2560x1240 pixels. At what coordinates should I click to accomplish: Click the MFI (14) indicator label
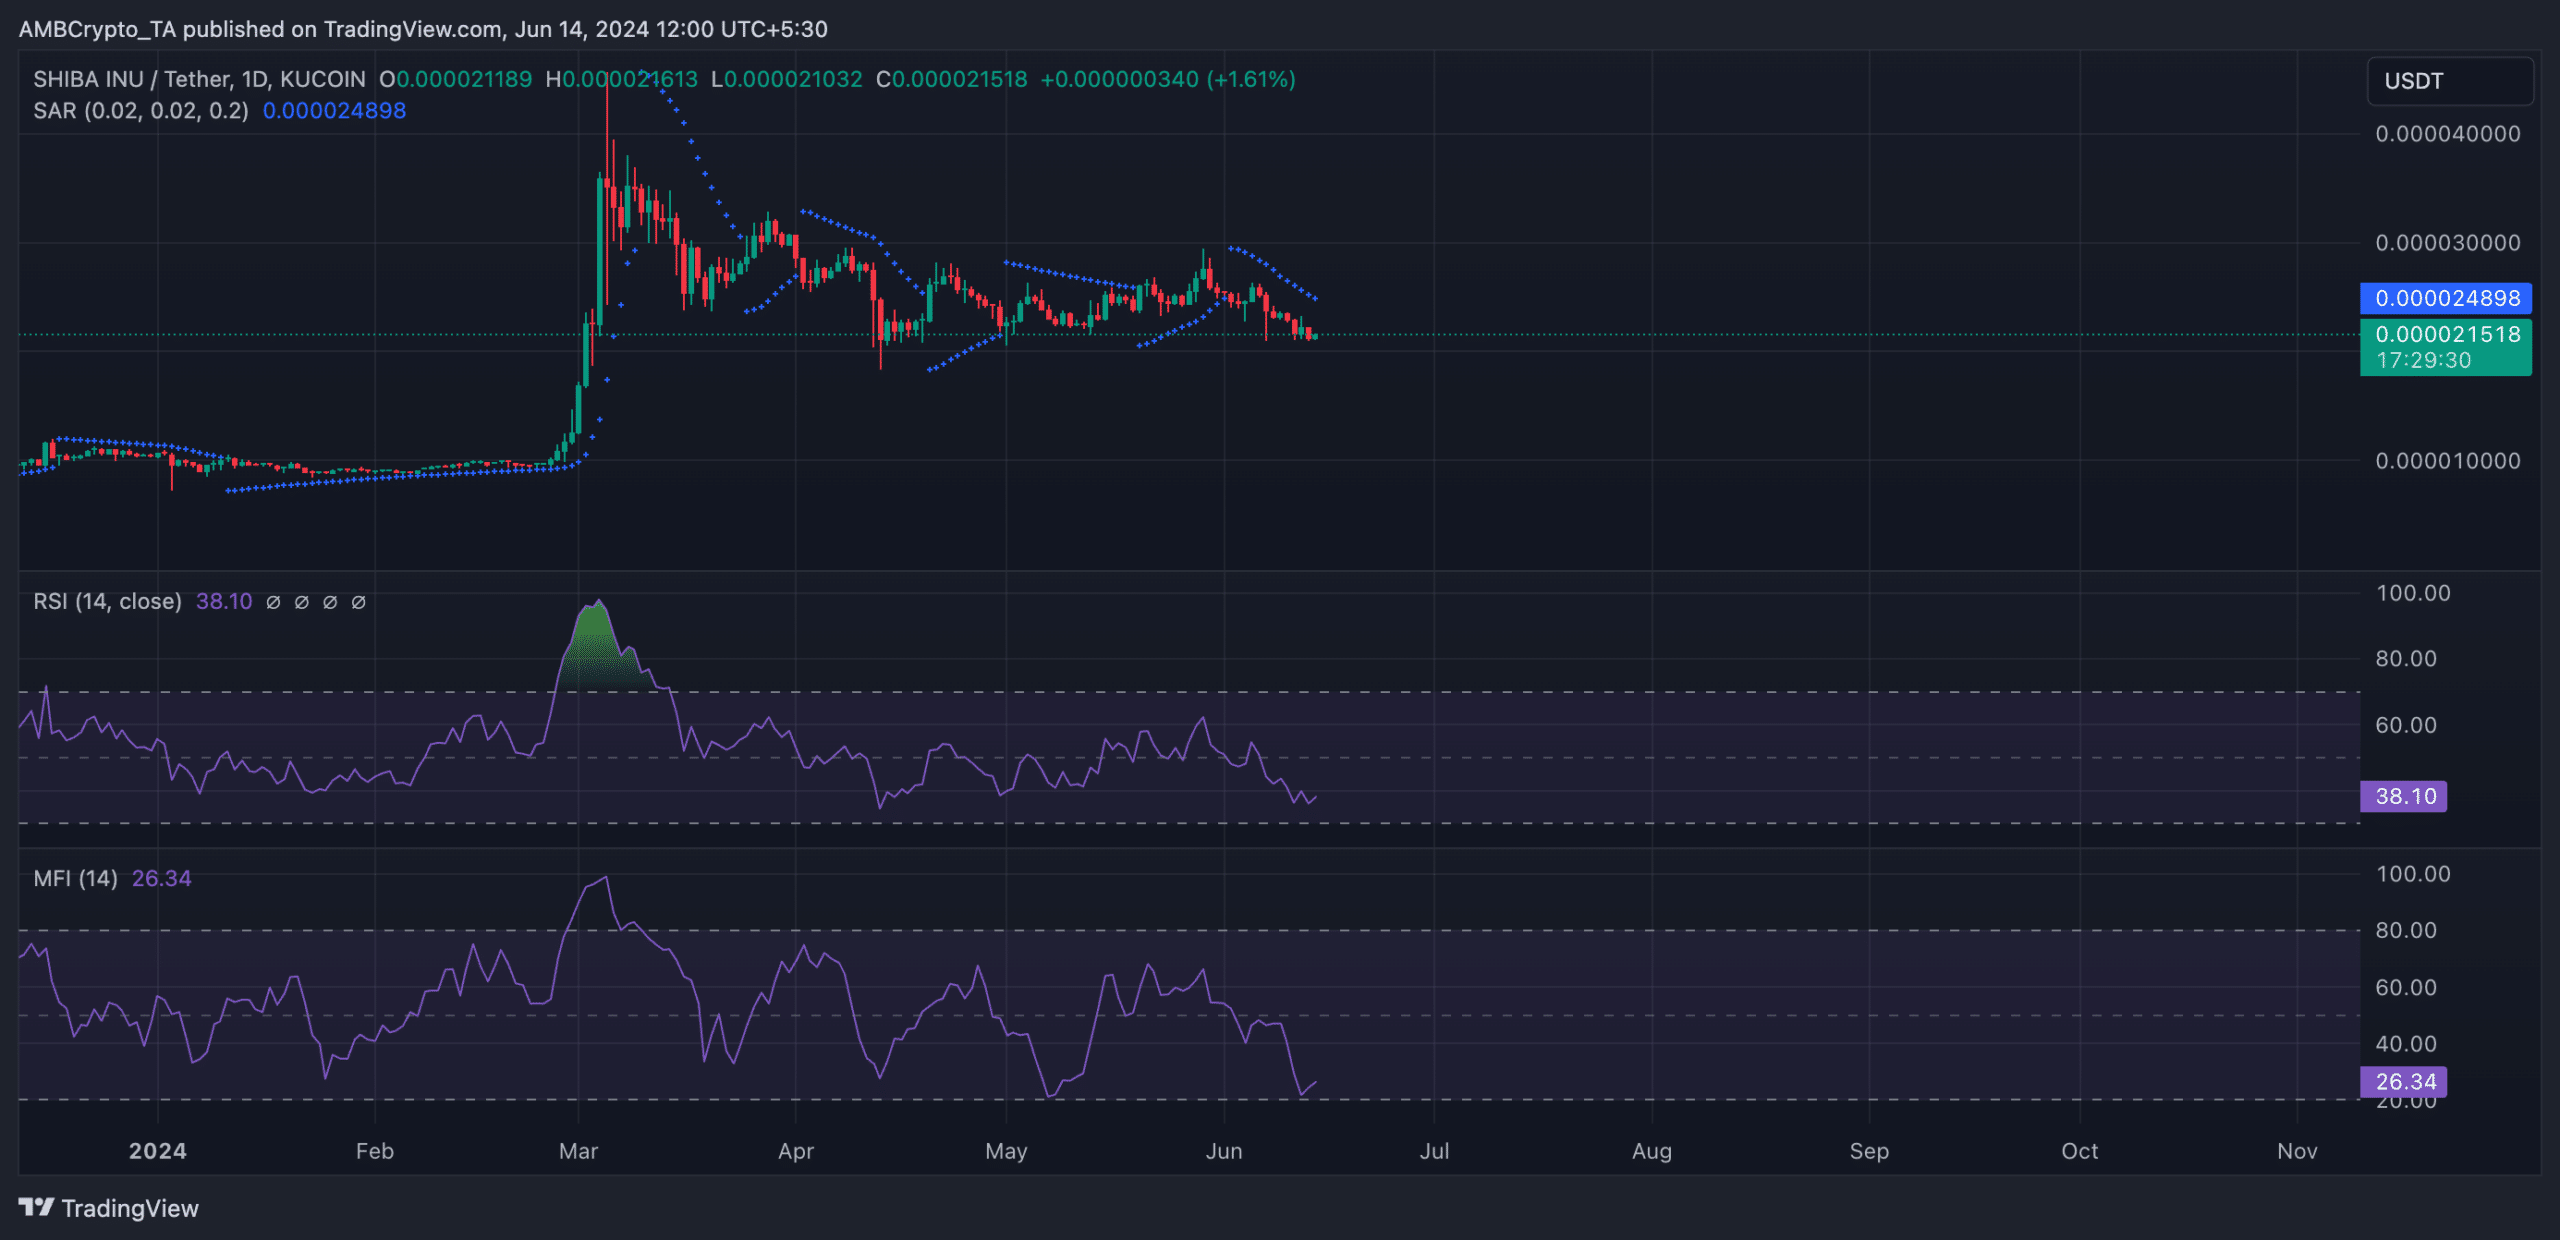pyautogui.click(x=75, y=878)
